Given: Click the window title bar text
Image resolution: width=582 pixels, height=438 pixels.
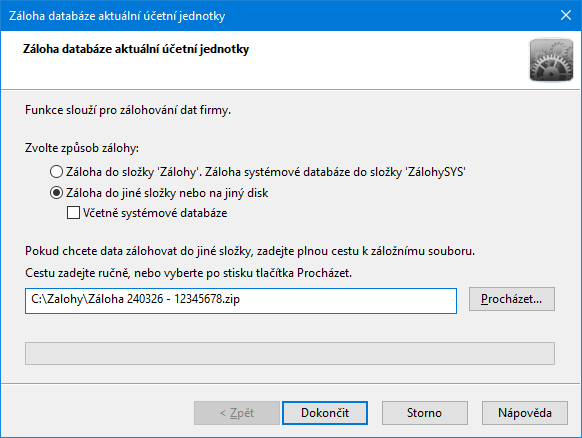Looking at the screenshot, I should coord(117,16).
